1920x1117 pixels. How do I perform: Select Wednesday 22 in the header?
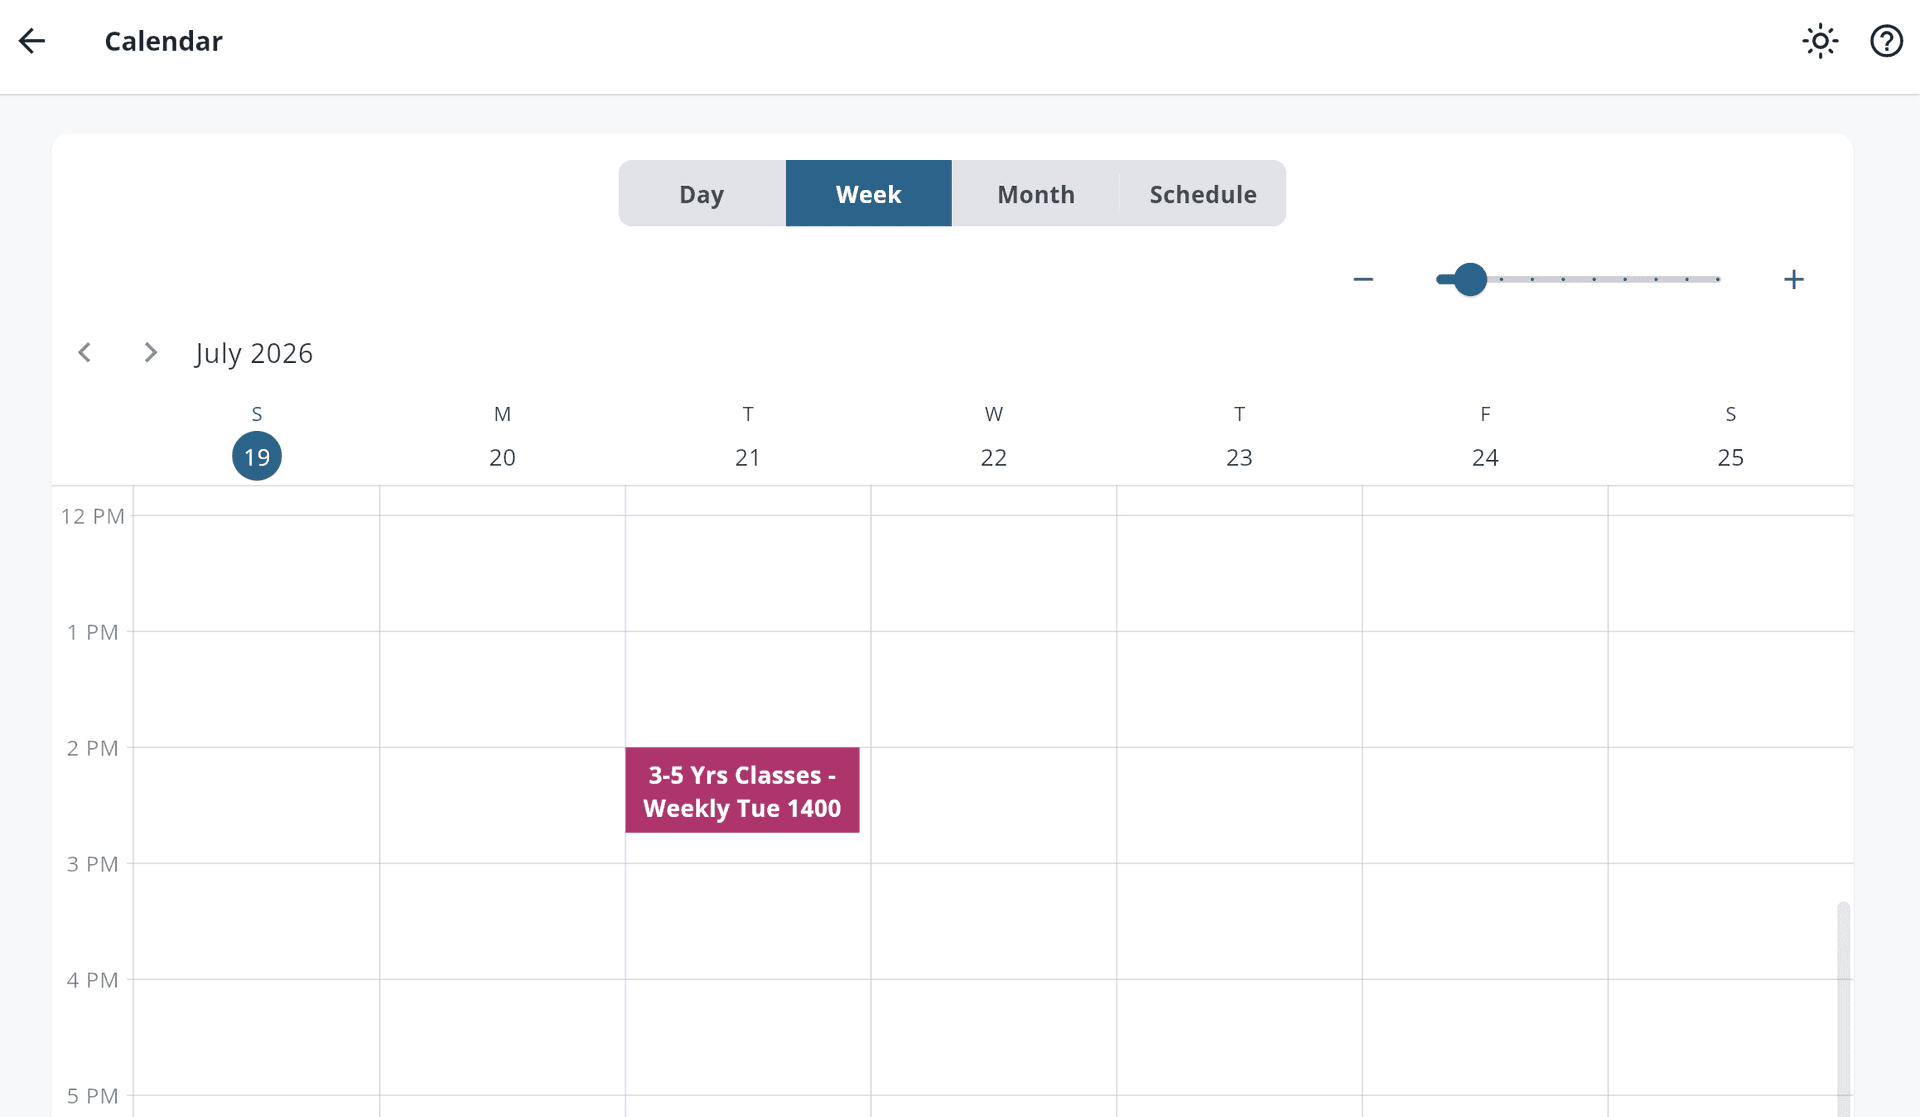tap(993, 457)
